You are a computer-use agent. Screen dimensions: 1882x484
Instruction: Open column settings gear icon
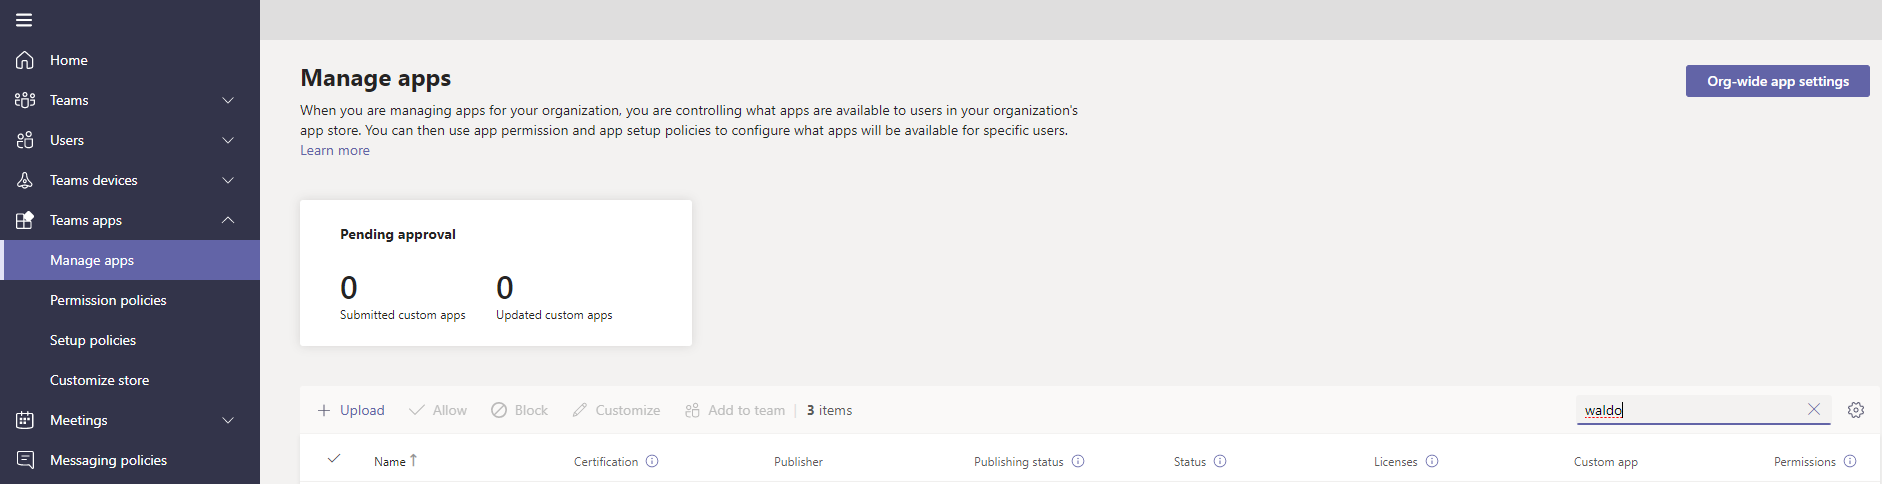[x=1856, y=410]
